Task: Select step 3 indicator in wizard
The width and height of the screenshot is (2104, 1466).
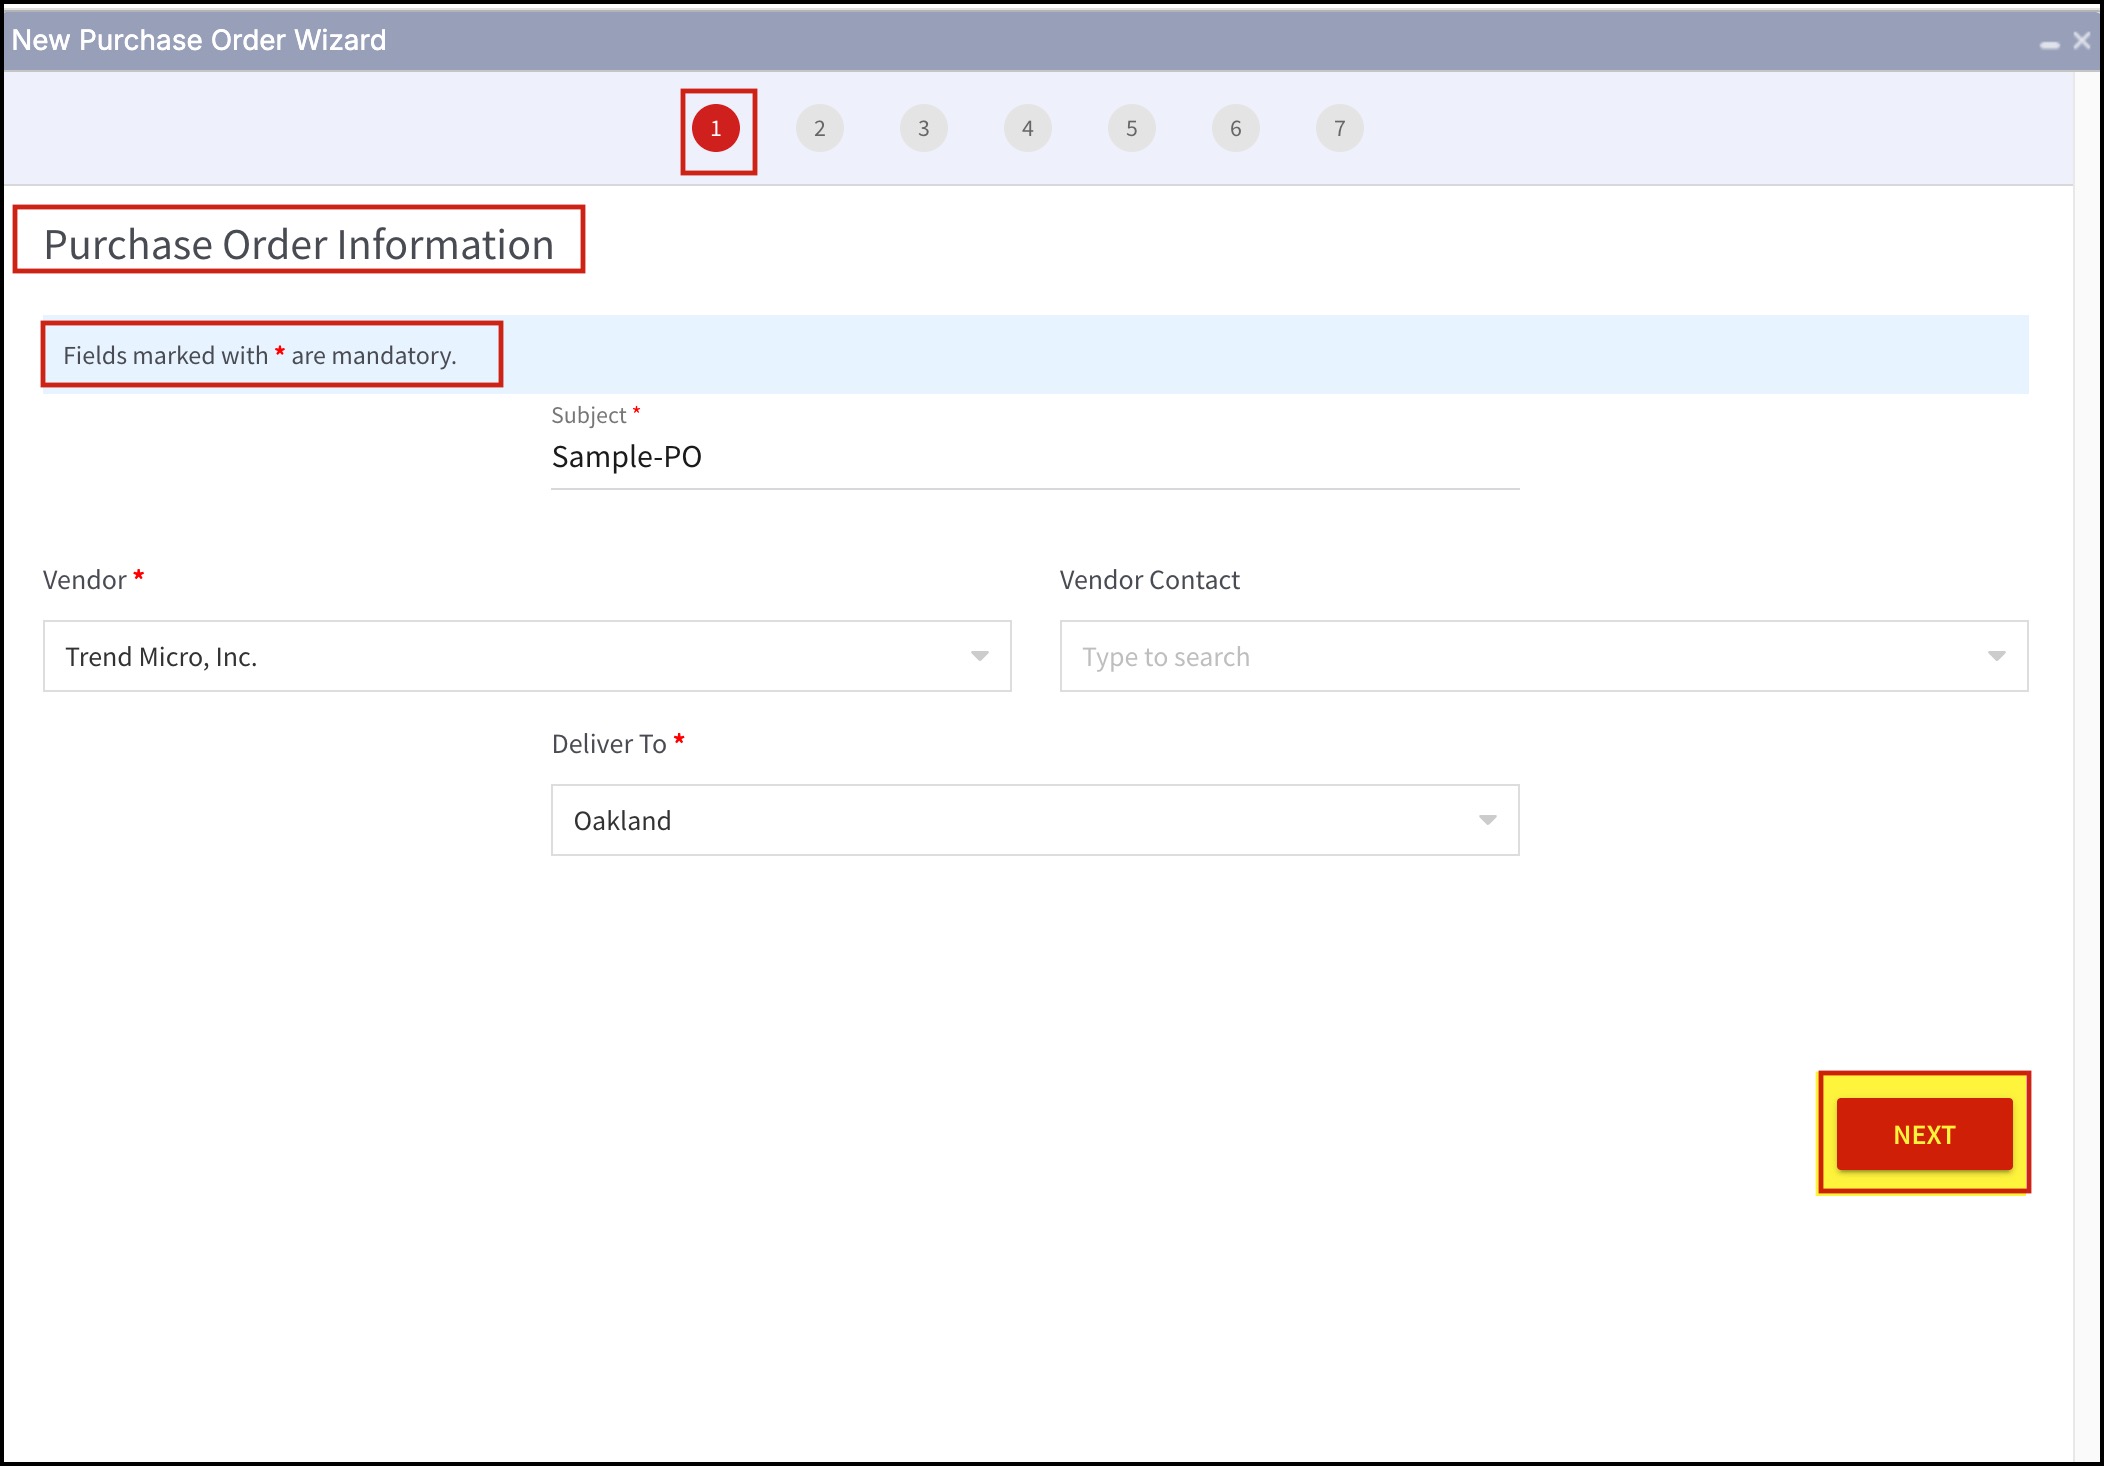Action: [923, 129]
